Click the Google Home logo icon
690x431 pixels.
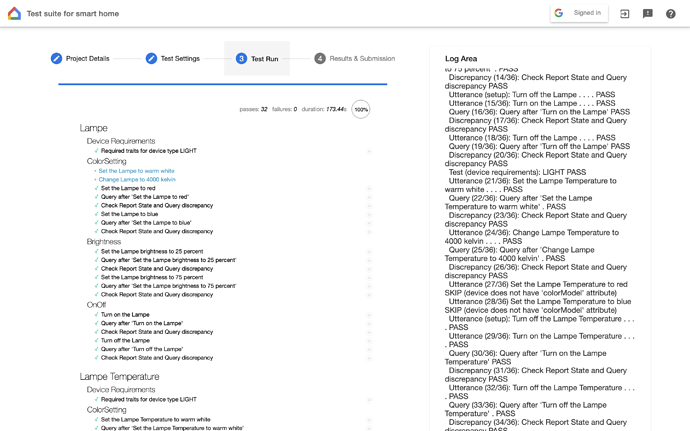tap(14, 14)
